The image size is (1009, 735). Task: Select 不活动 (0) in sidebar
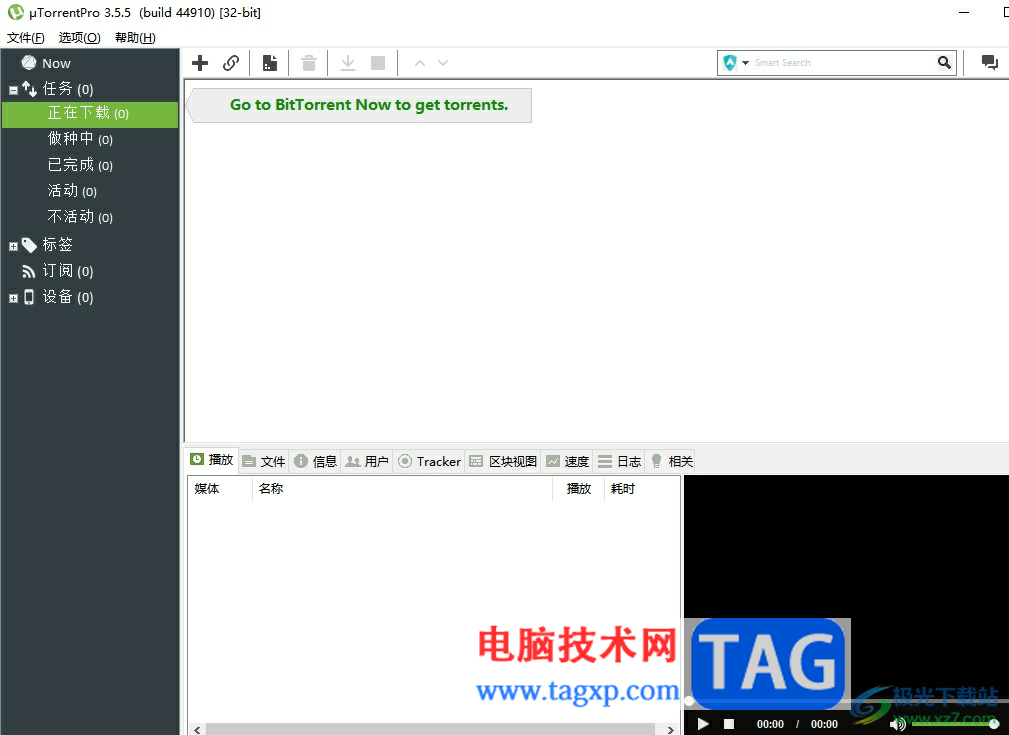[80, 217]
